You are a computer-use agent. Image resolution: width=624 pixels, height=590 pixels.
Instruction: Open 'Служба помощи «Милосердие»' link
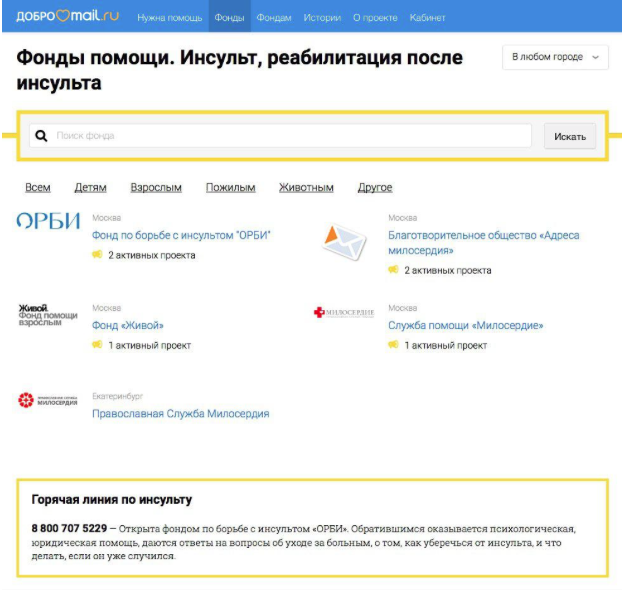pyautogui.click(x=466, y=325)
